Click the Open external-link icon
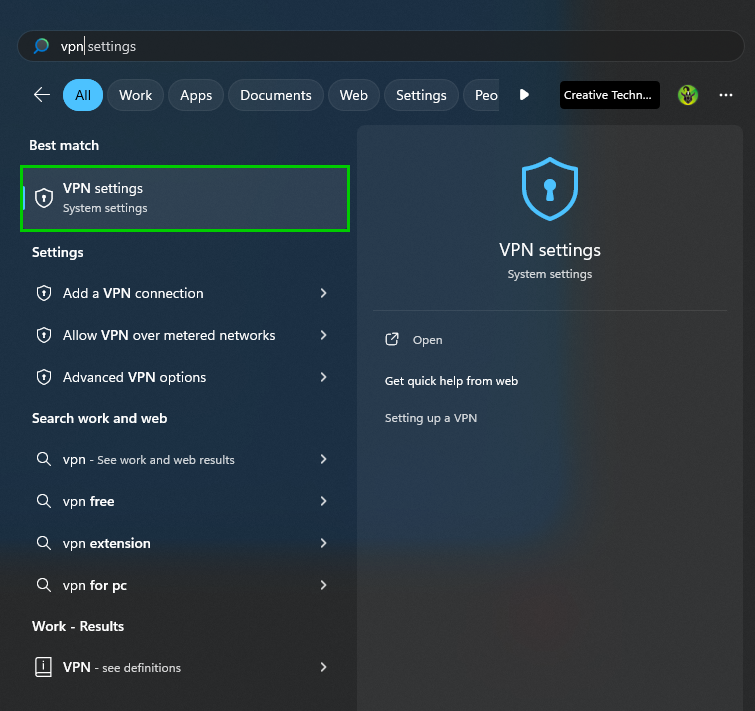 [x=392, y=339]
